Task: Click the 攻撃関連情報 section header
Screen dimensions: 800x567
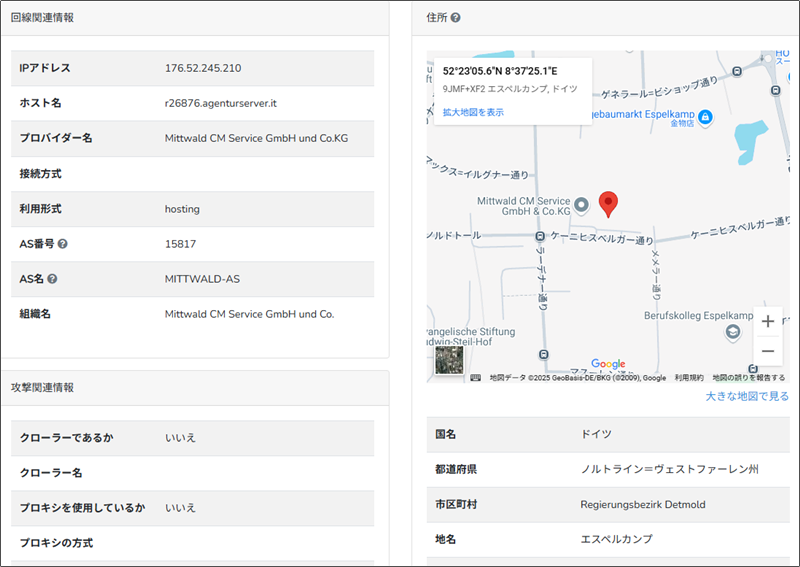Action: [x=42, y=387]
